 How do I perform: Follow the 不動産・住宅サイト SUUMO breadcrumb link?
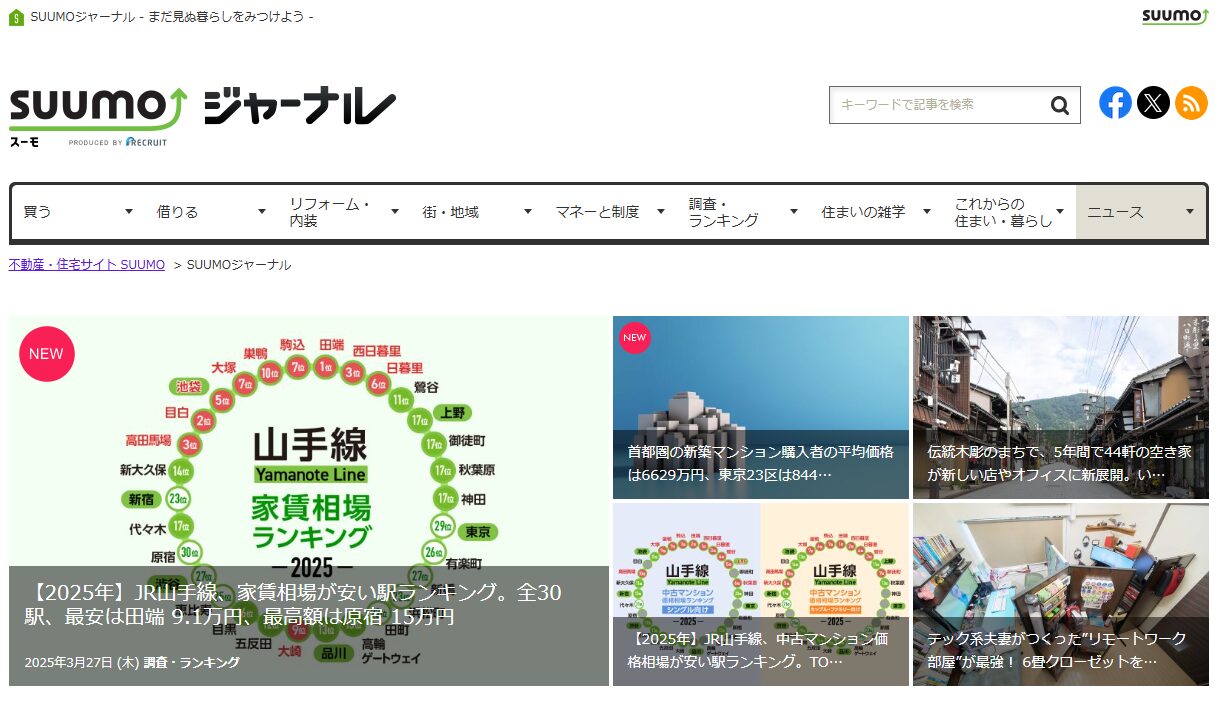coord(87,265)
